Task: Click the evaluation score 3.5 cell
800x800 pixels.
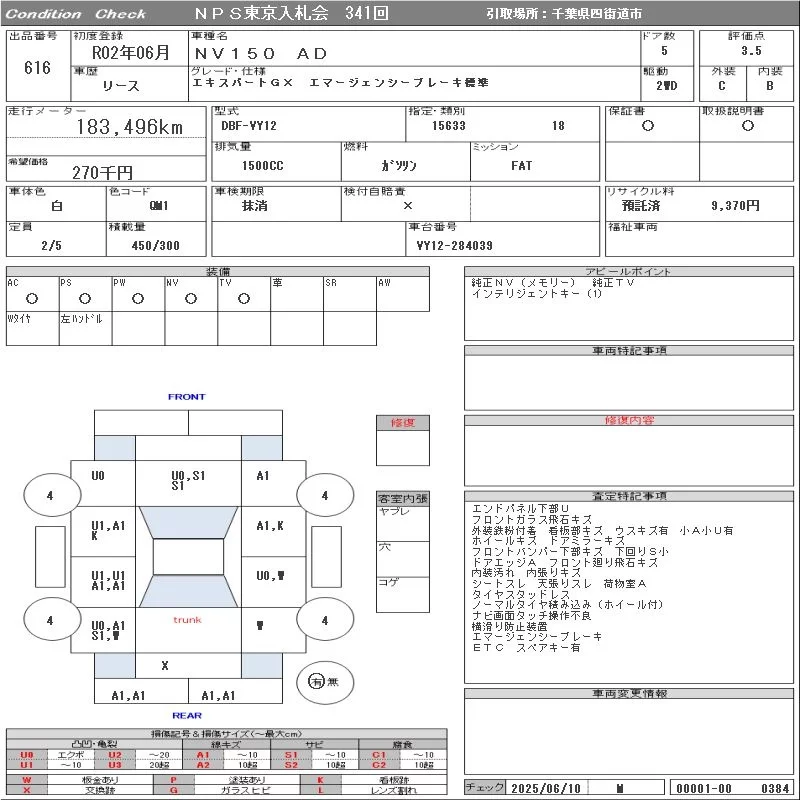Action: [752, 51]
